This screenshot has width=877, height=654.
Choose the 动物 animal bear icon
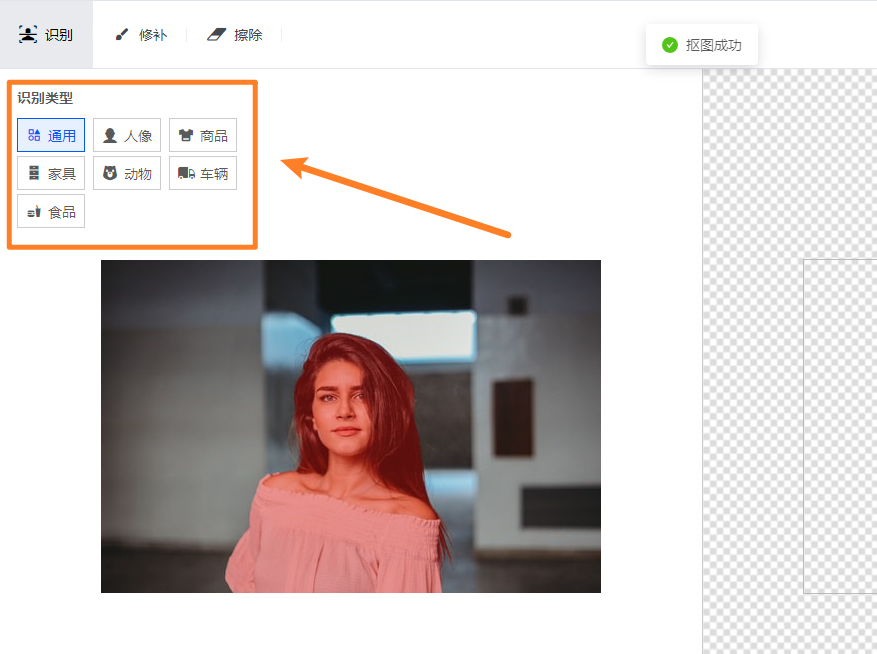(x=110, y=173)
